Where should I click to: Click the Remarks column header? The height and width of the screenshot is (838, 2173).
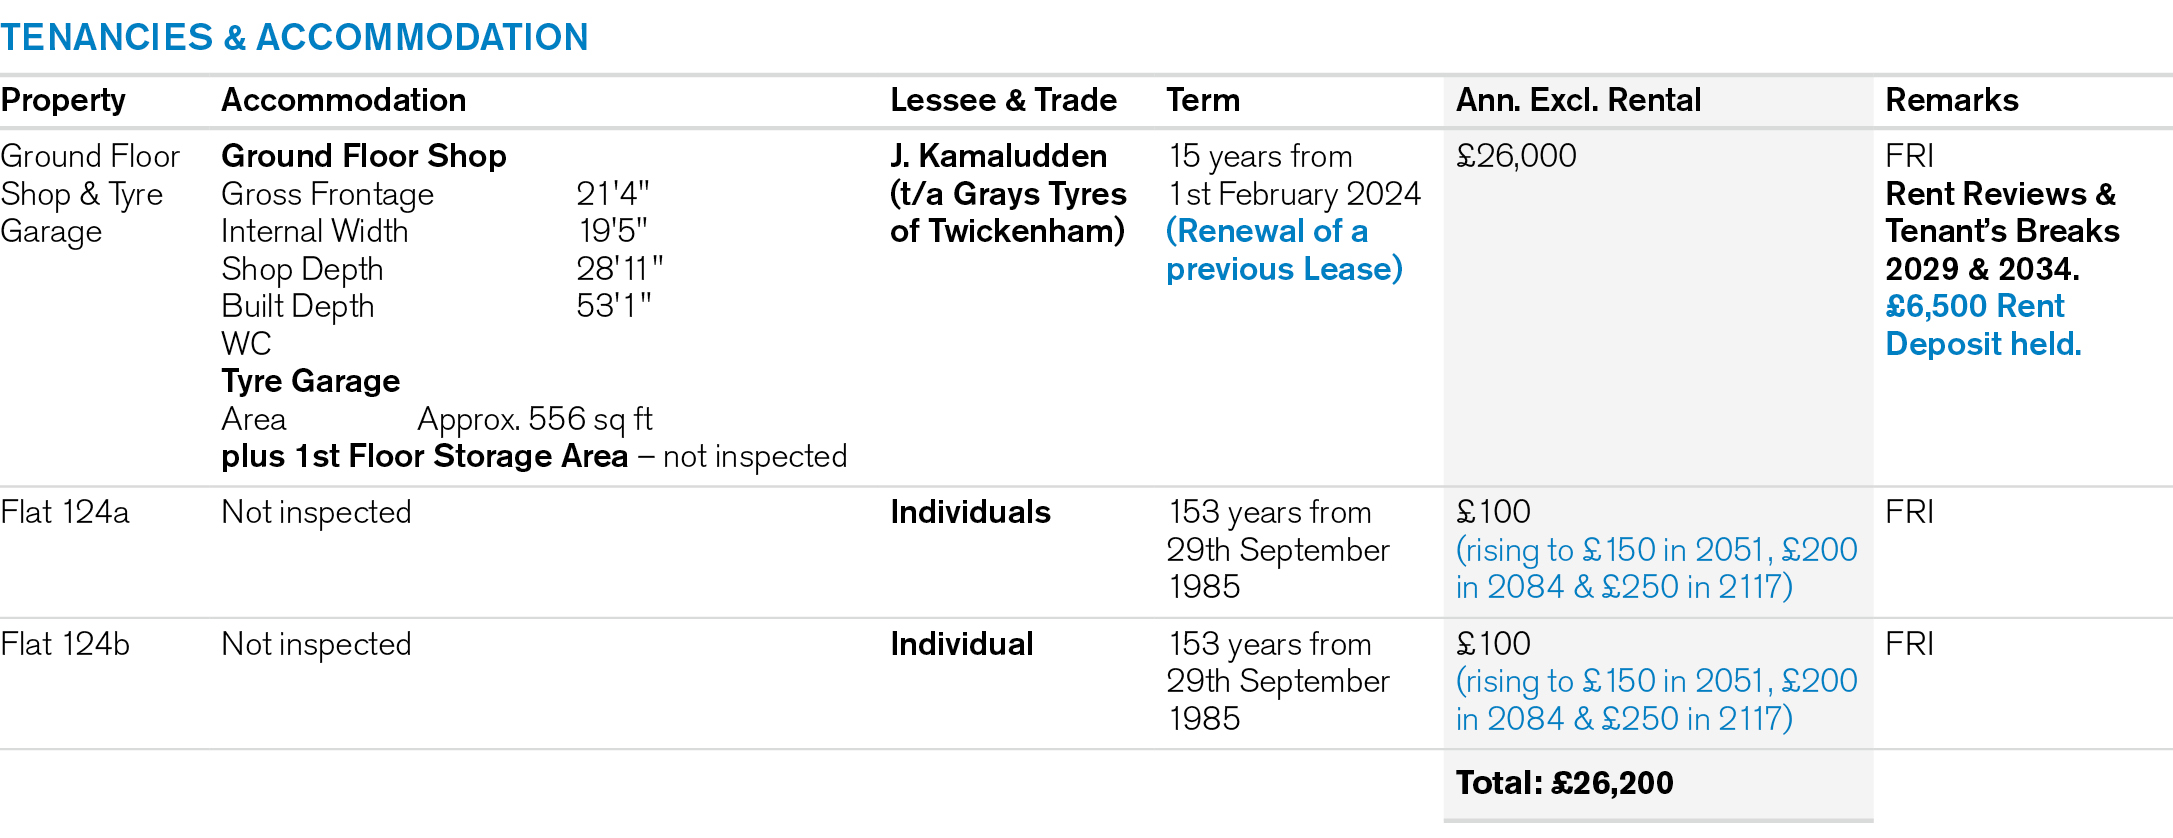coord(1951,100)
